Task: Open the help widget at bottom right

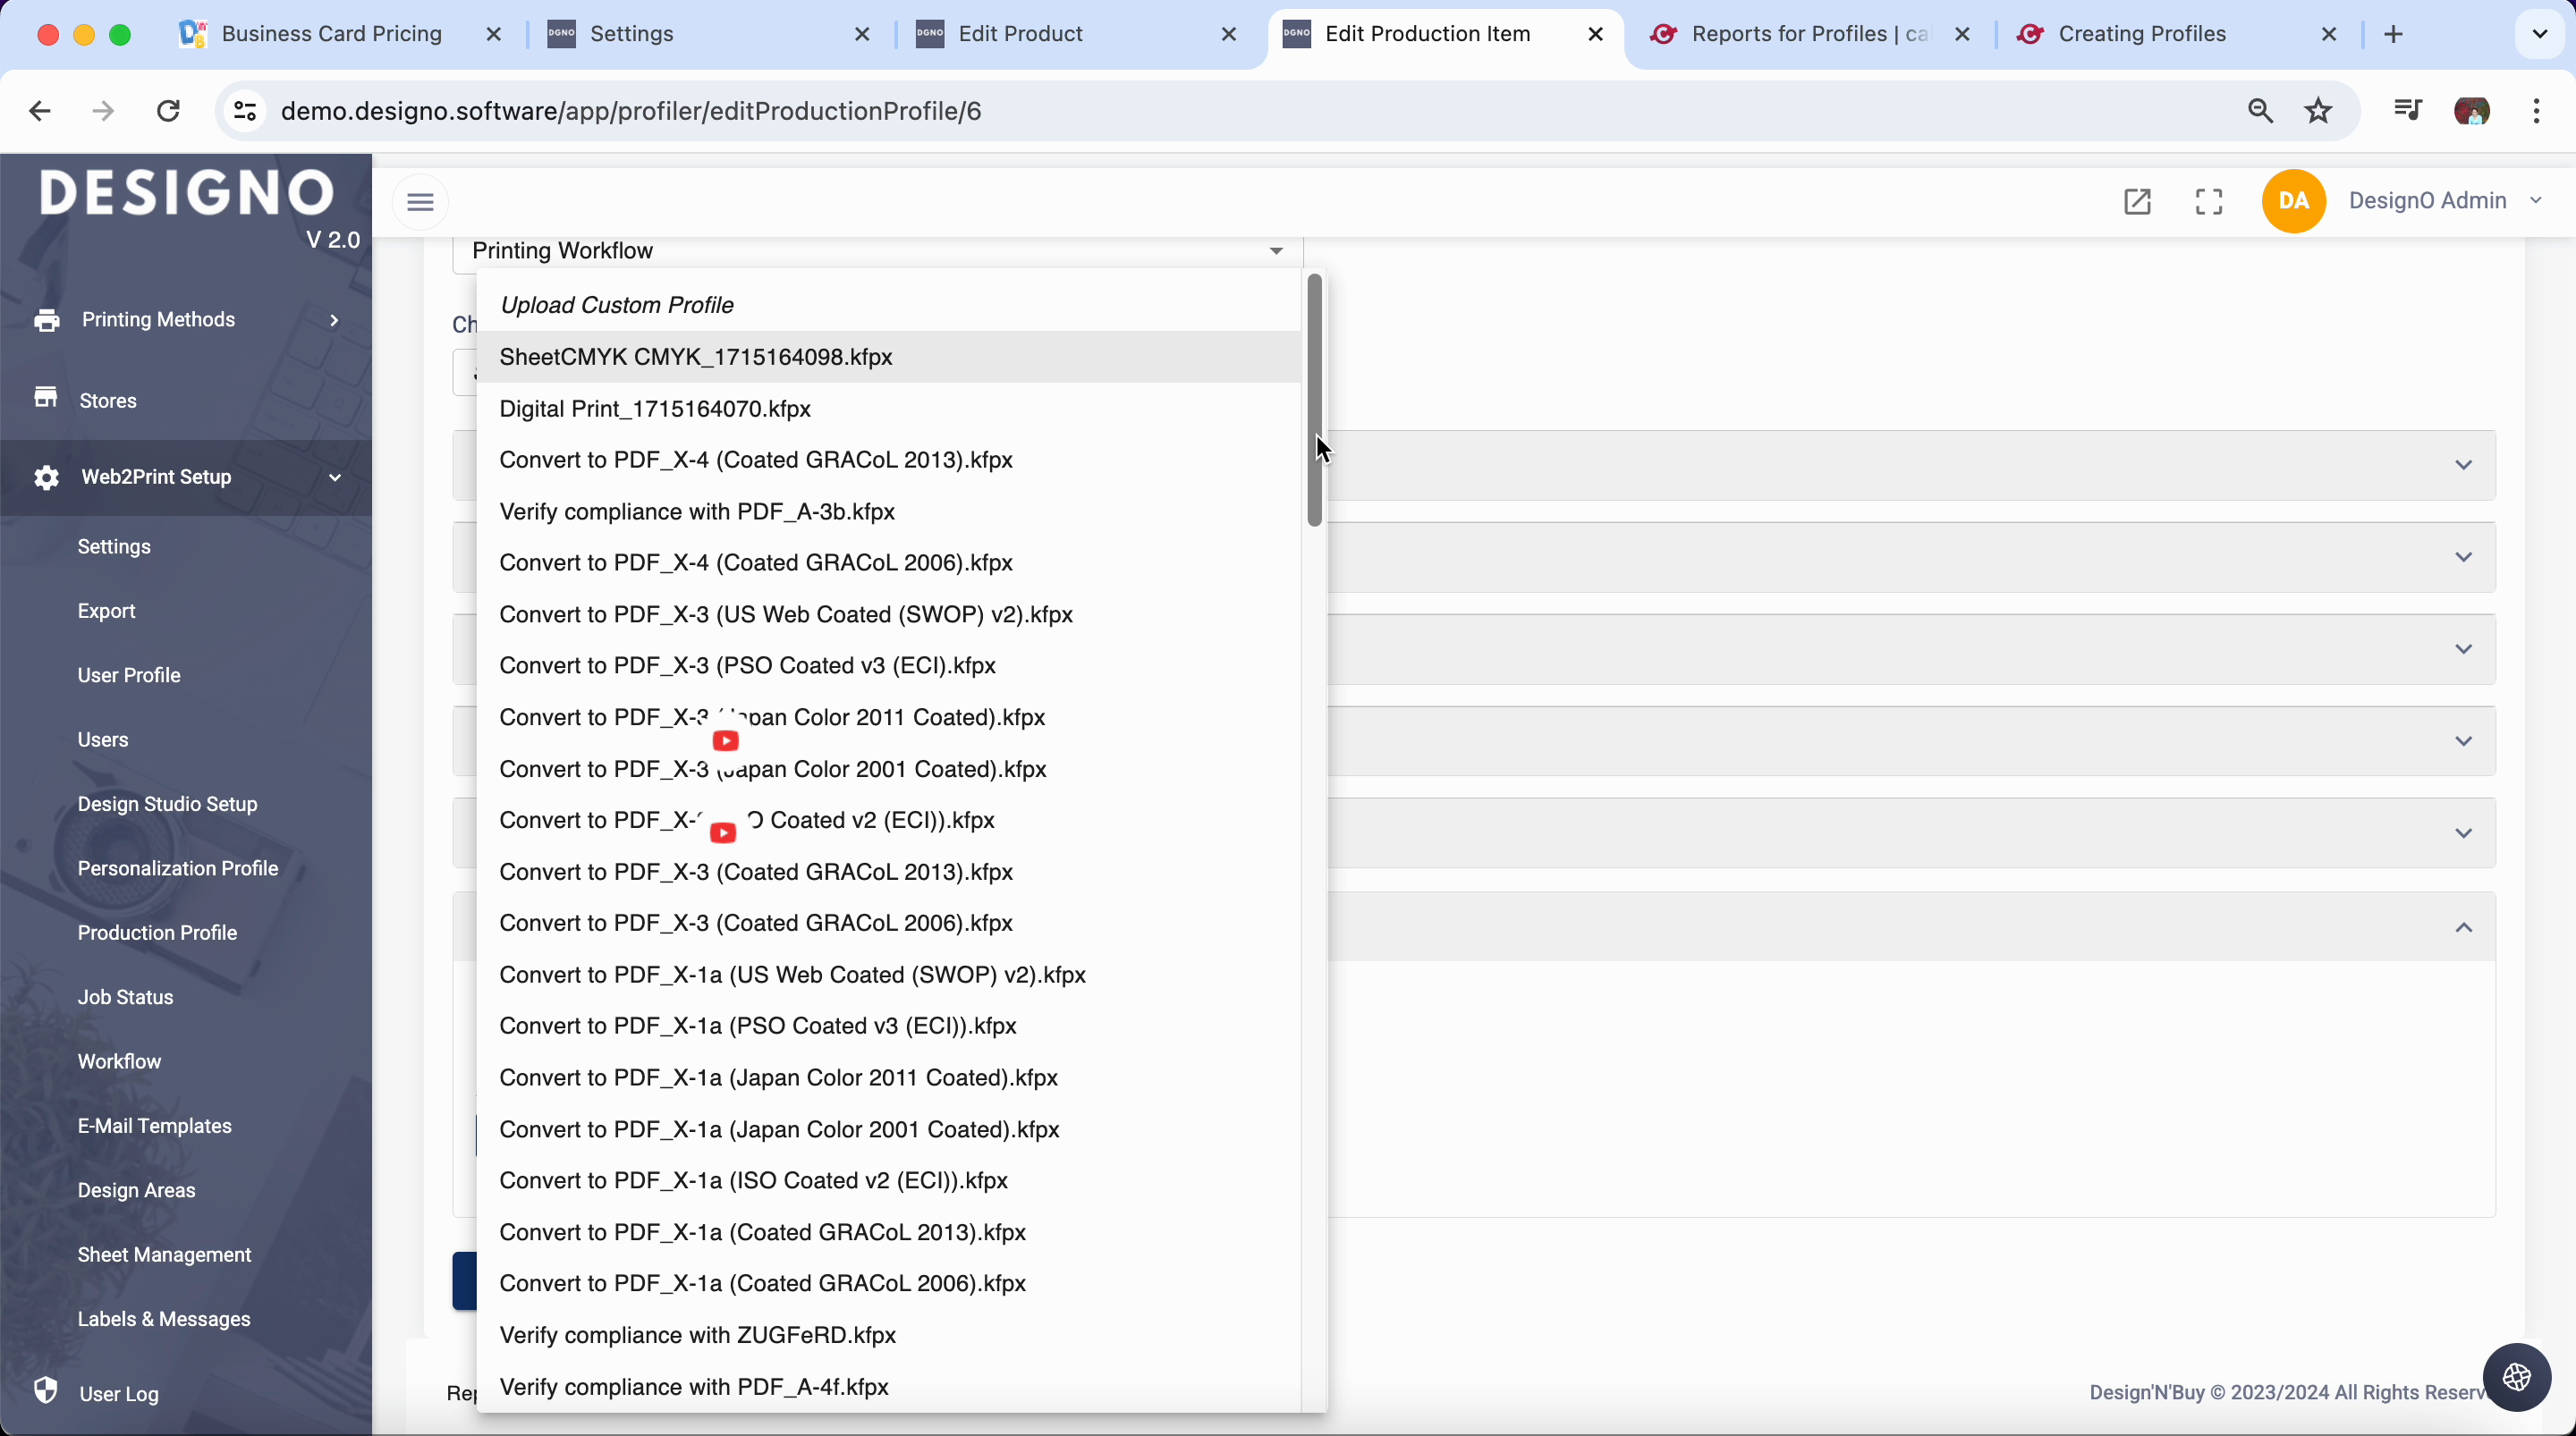Action: tap(2516, 1378)
